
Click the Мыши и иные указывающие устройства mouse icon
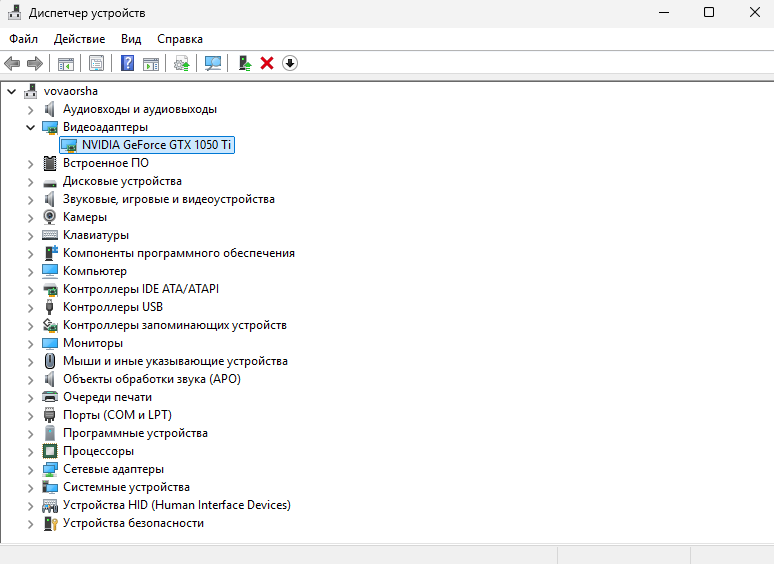pos(49,361)
